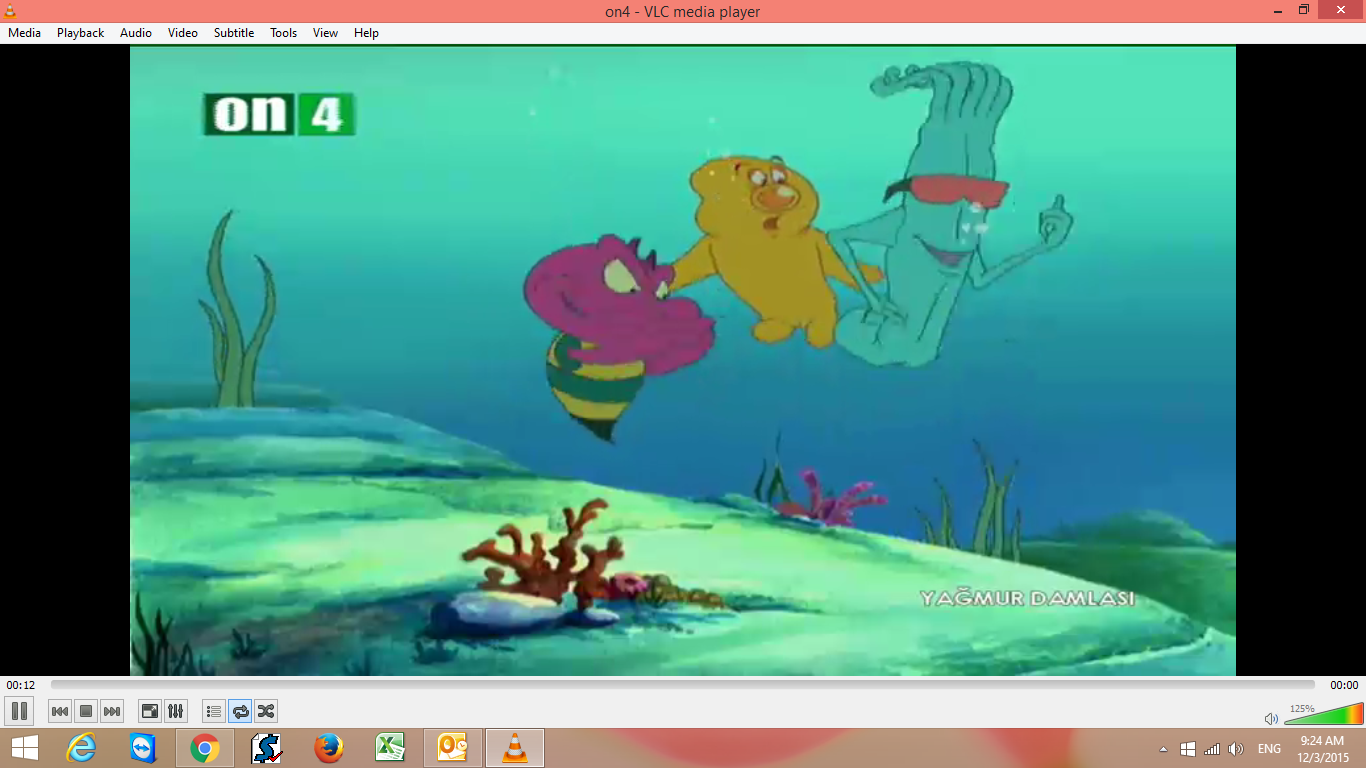Click the VLC cone icon in title bar

[10, 10]
